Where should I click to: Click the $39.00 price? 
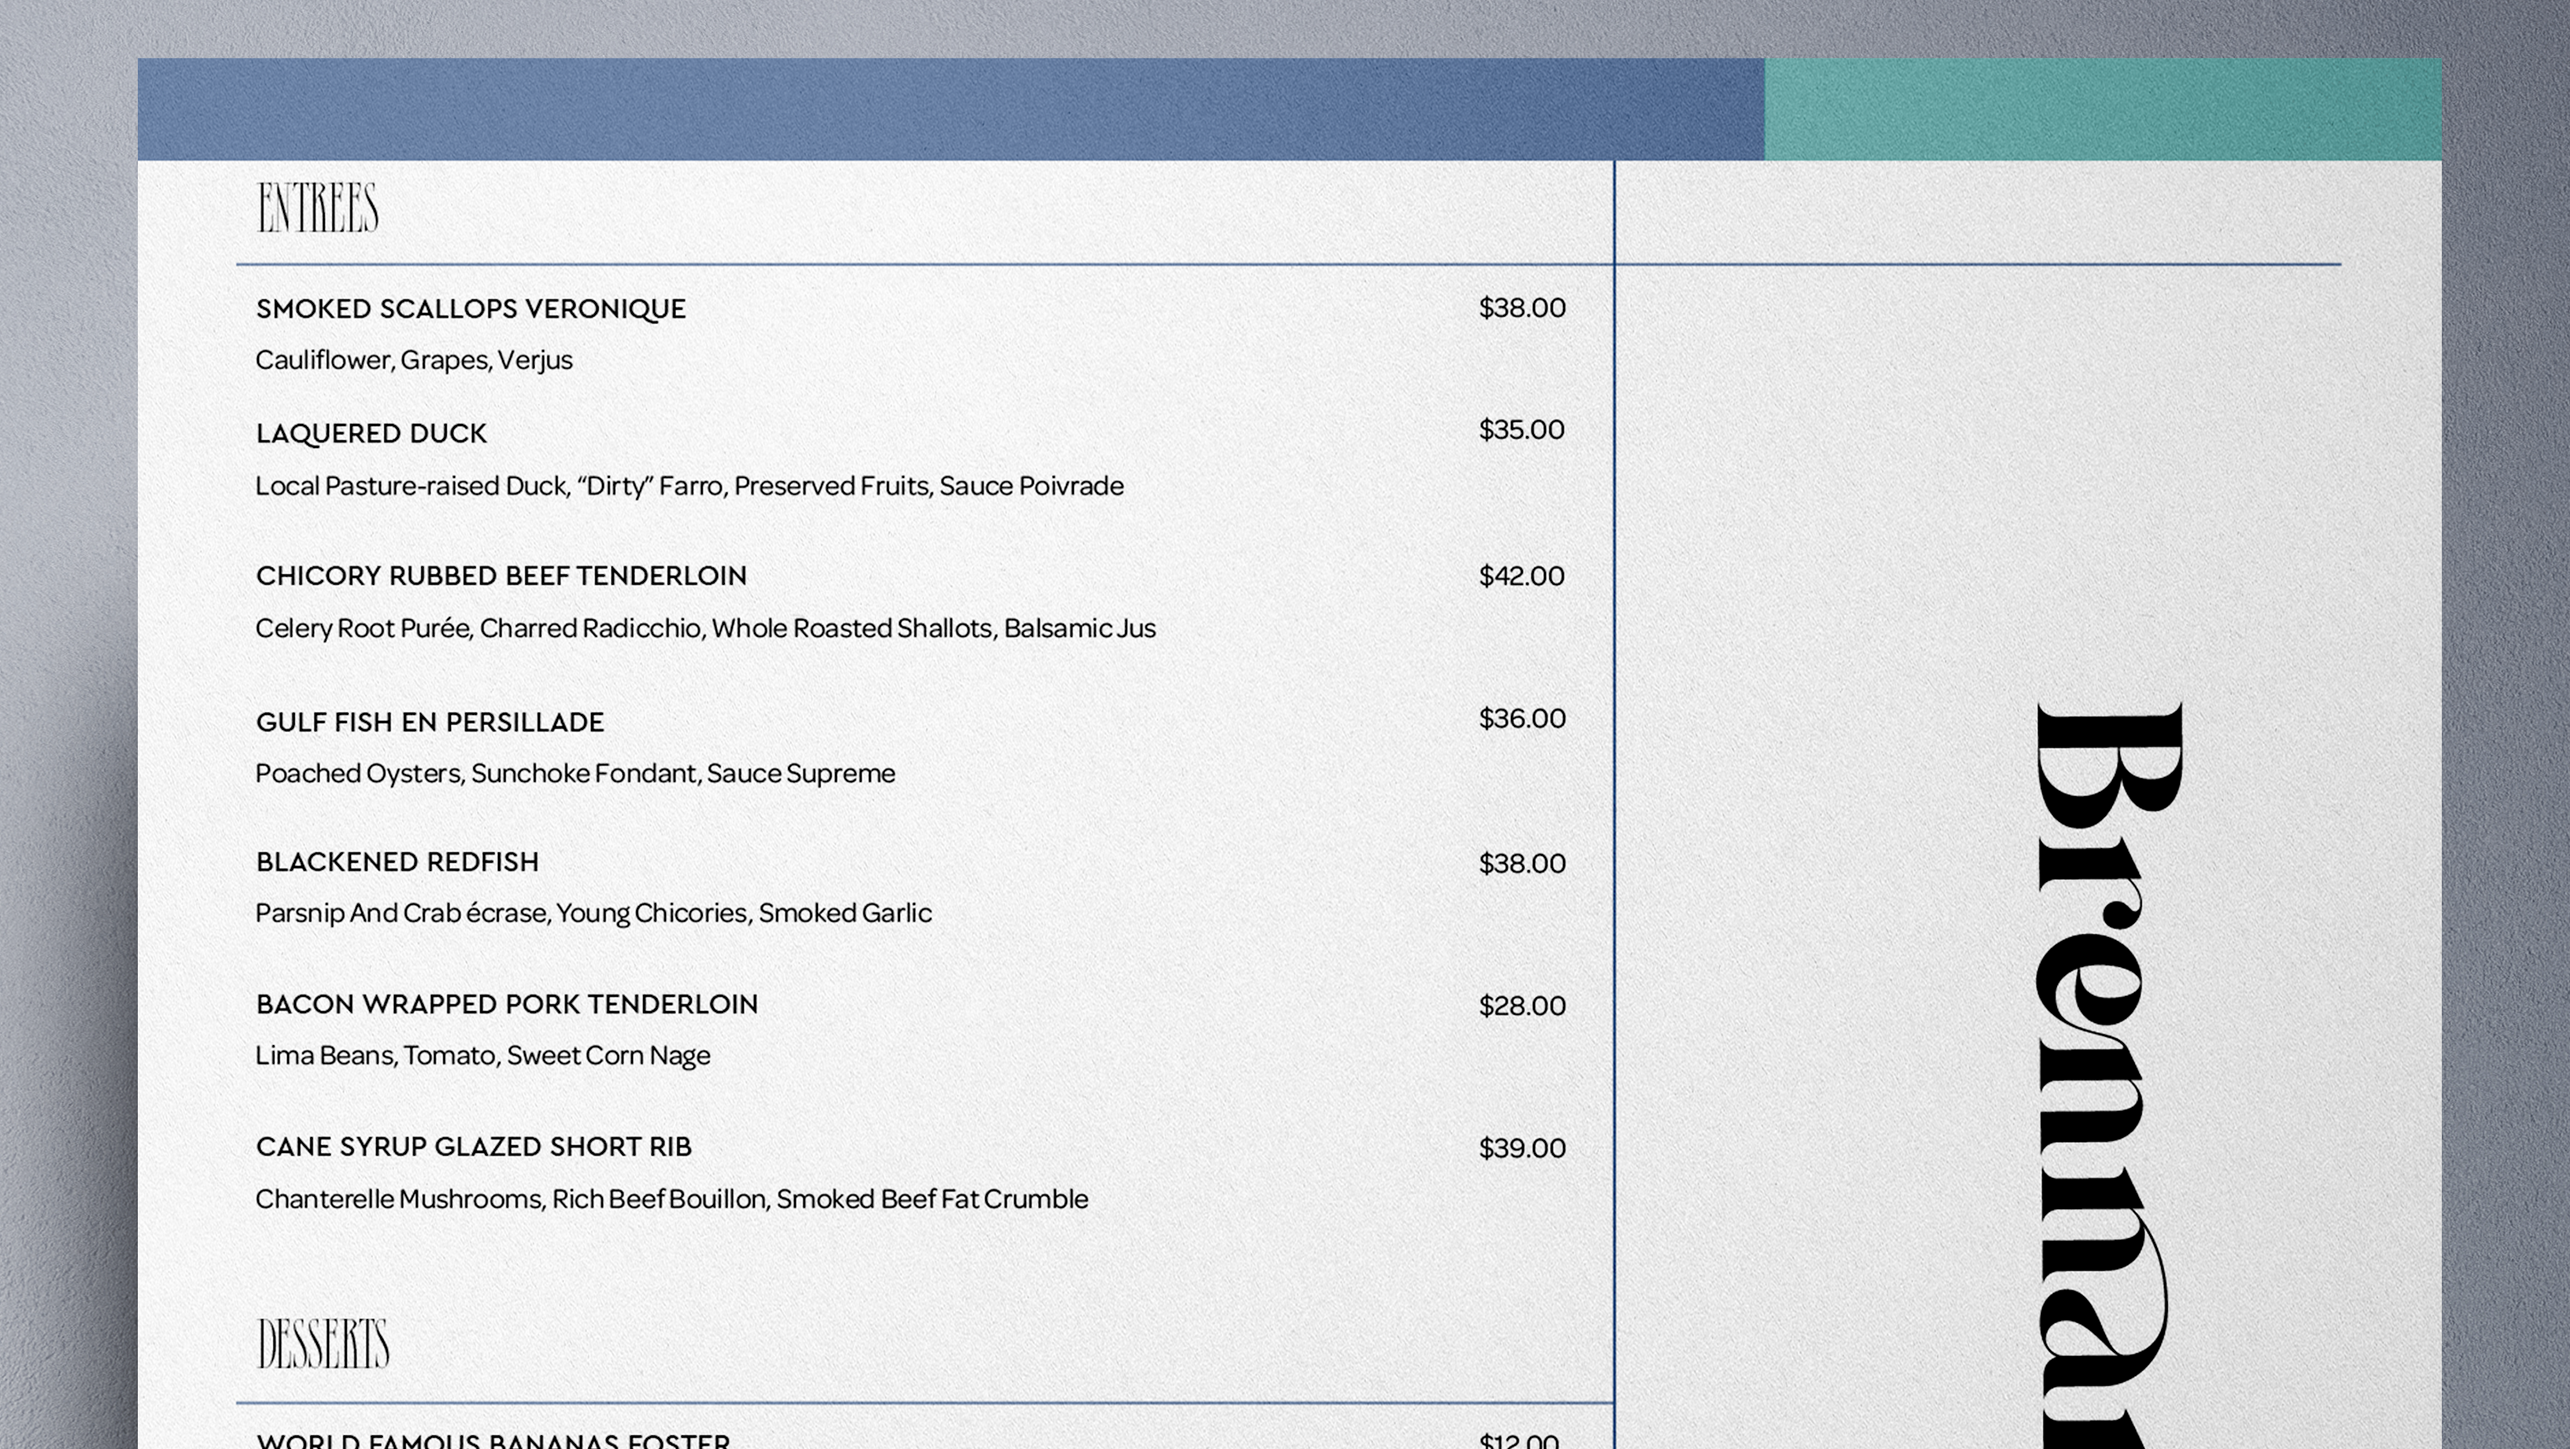pos(1522,1148)
